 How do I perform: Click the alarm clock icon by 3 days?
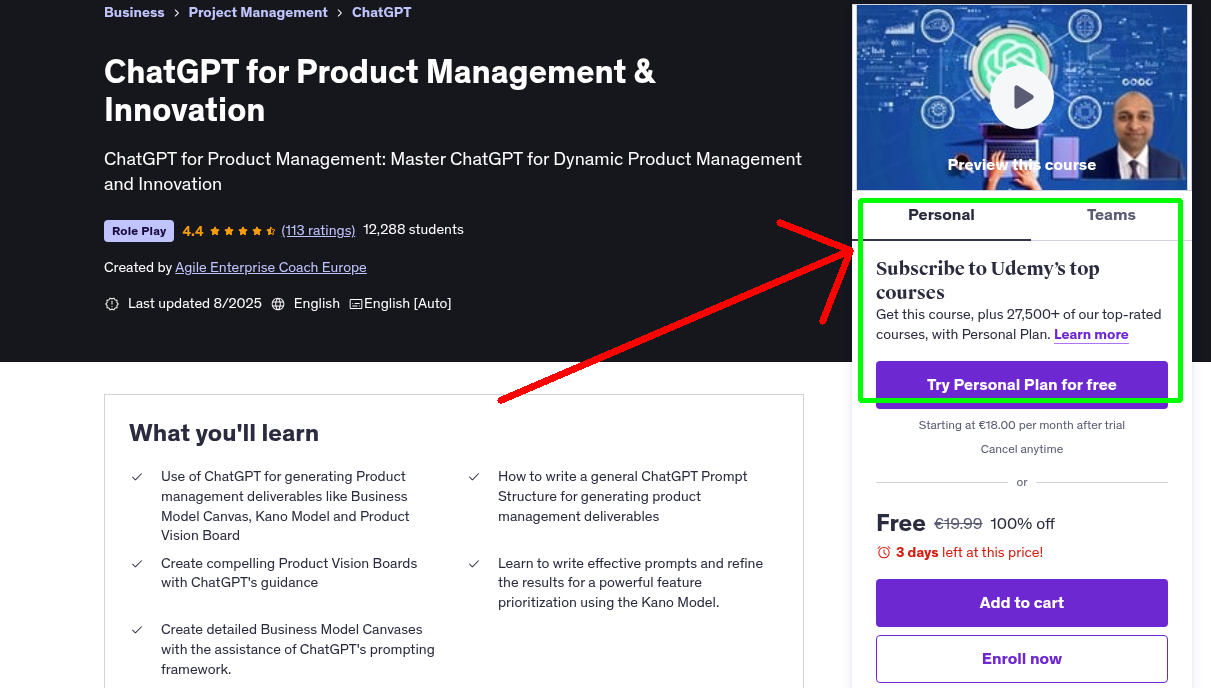883,552
